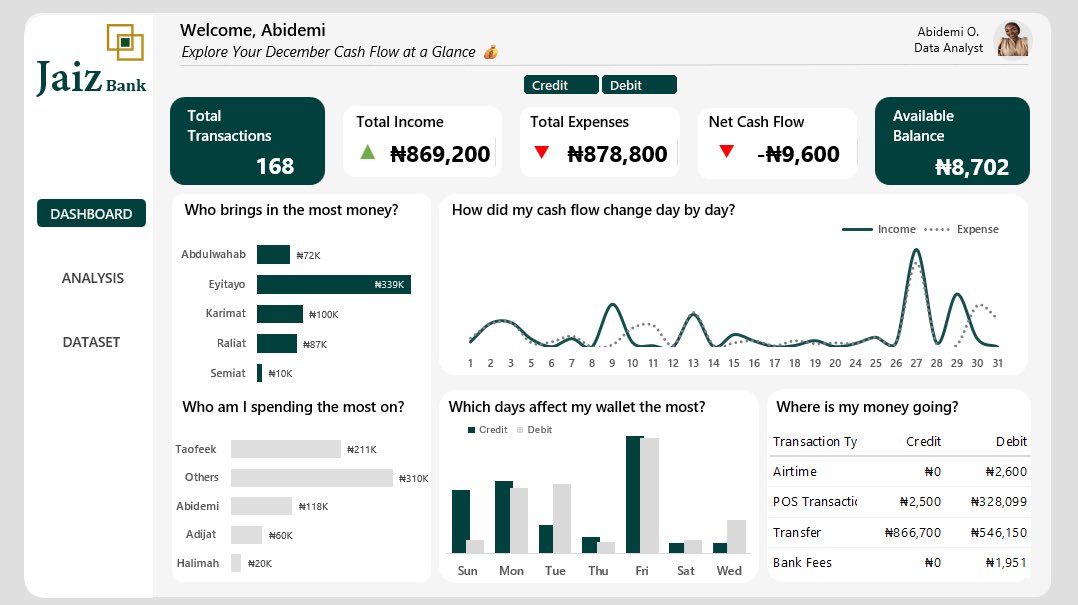Click the Credit legend swatch in weekday chart
1078x605 pixels.
point(471,430)
